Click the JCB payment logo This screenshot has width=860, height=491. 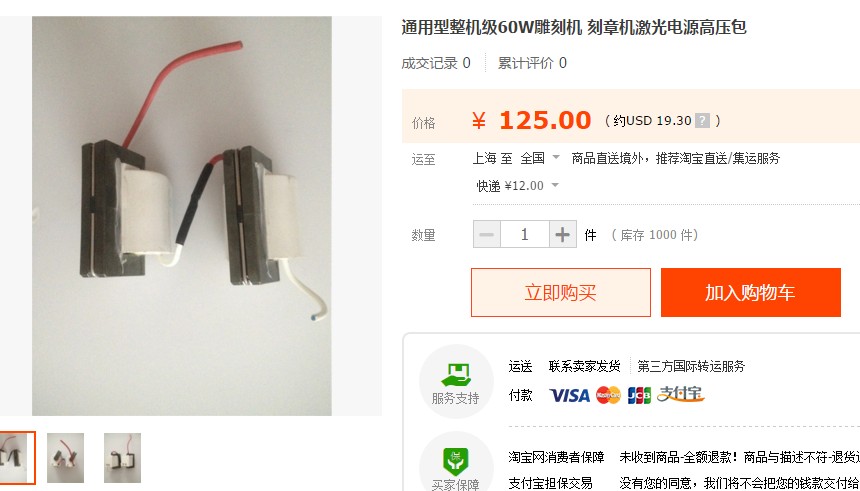click(639, 395)
